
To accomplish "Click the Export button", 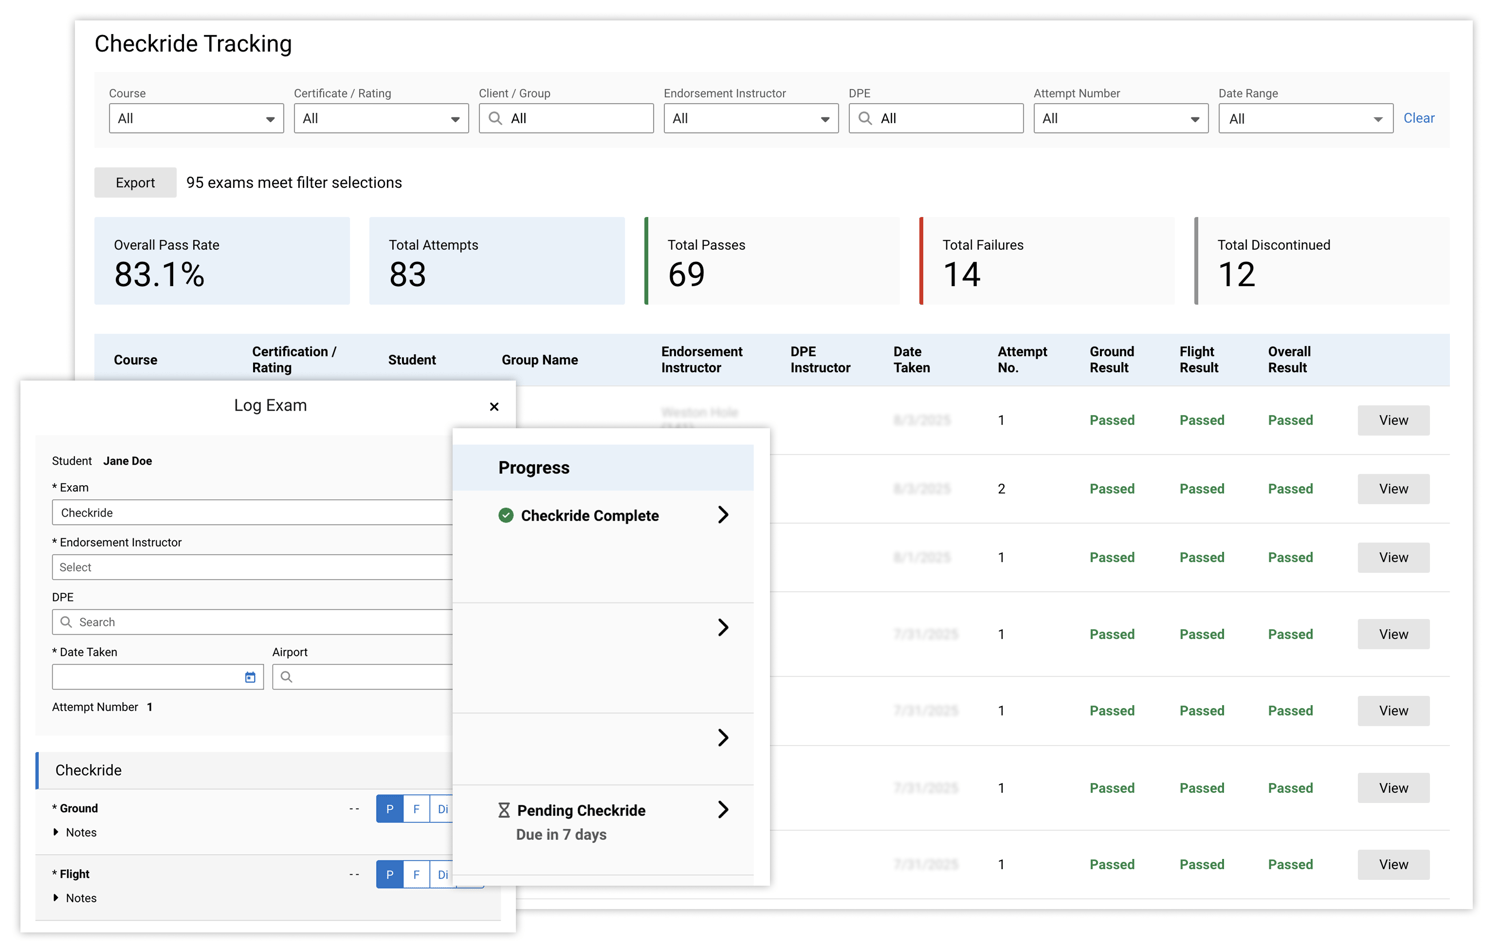I will pos(135,182).
